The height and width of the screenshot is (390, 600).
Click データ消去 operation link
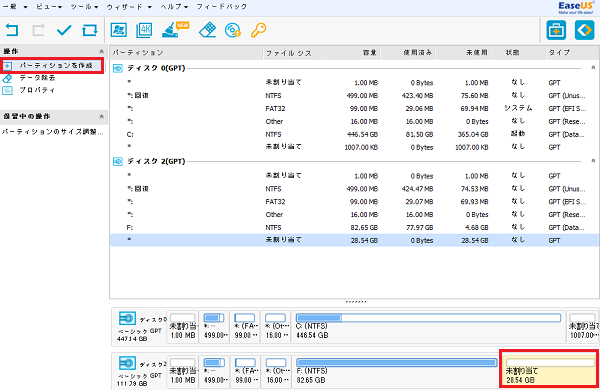38,78
